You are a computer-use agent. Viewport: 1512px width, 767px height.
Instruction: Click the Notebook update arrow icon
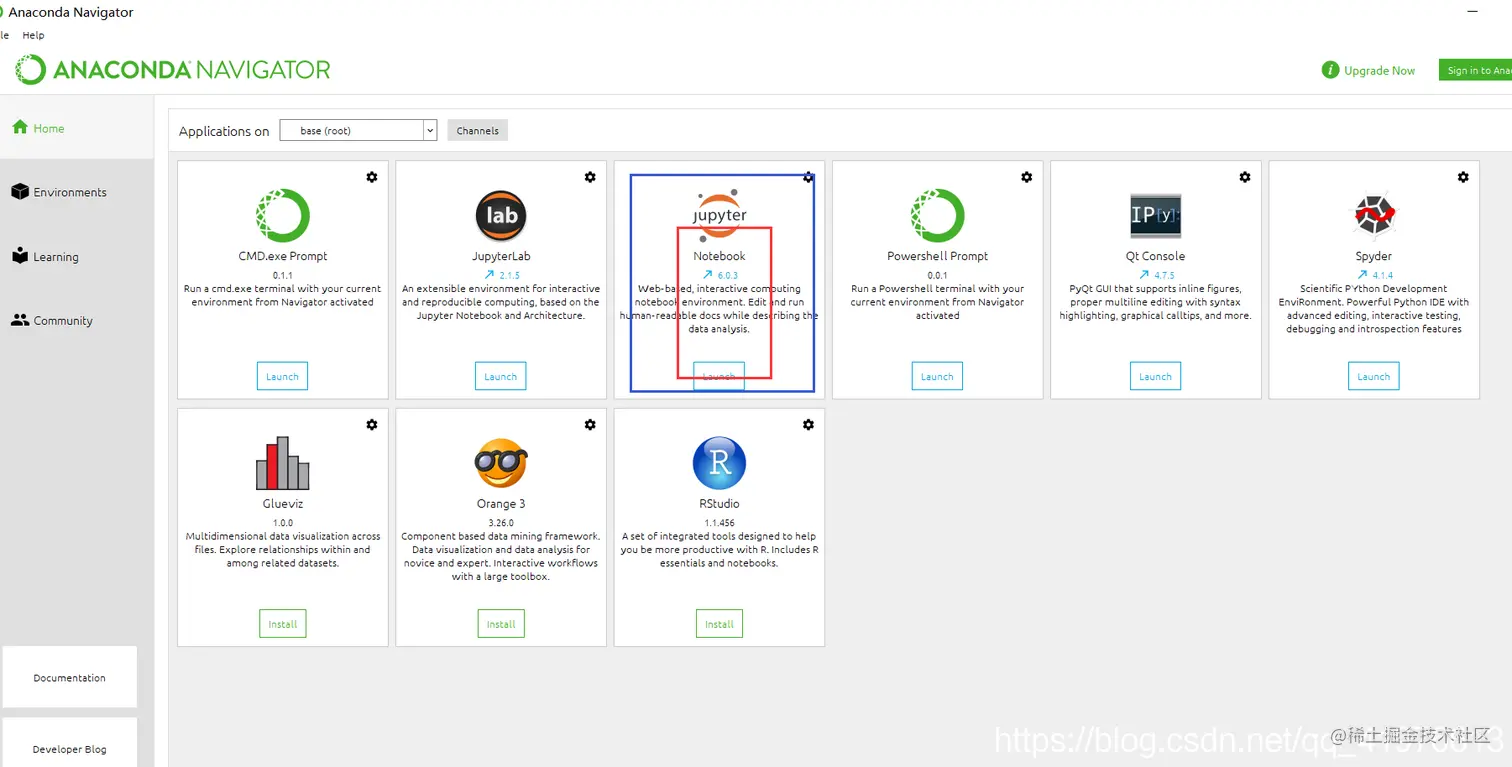707,275
